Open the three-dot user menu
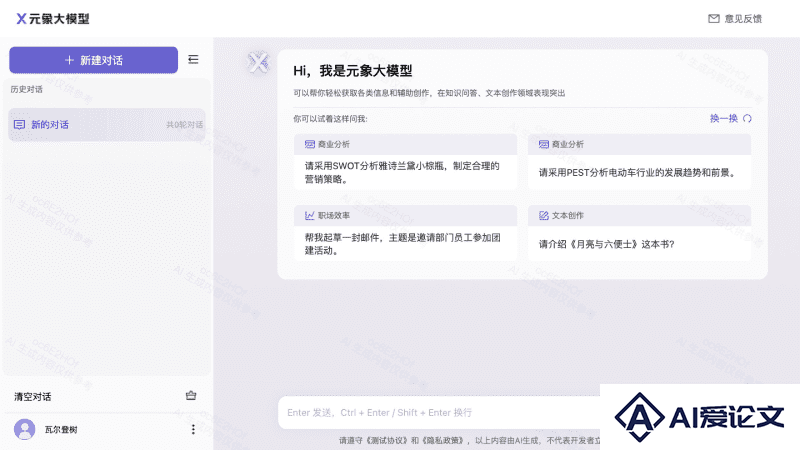Viewport: 800px width, 450px height. (x=193, y=430)
